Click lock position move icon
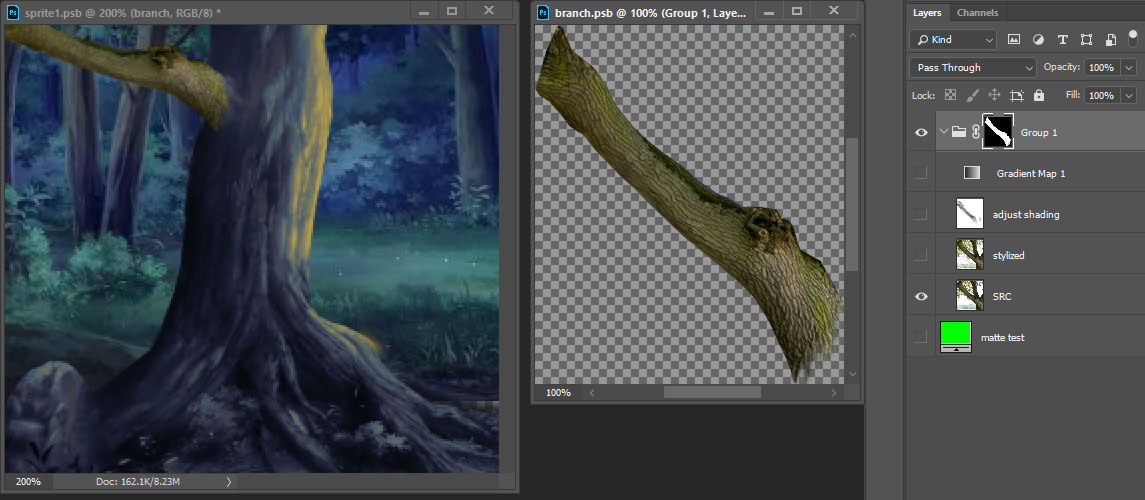 point(994,95)
